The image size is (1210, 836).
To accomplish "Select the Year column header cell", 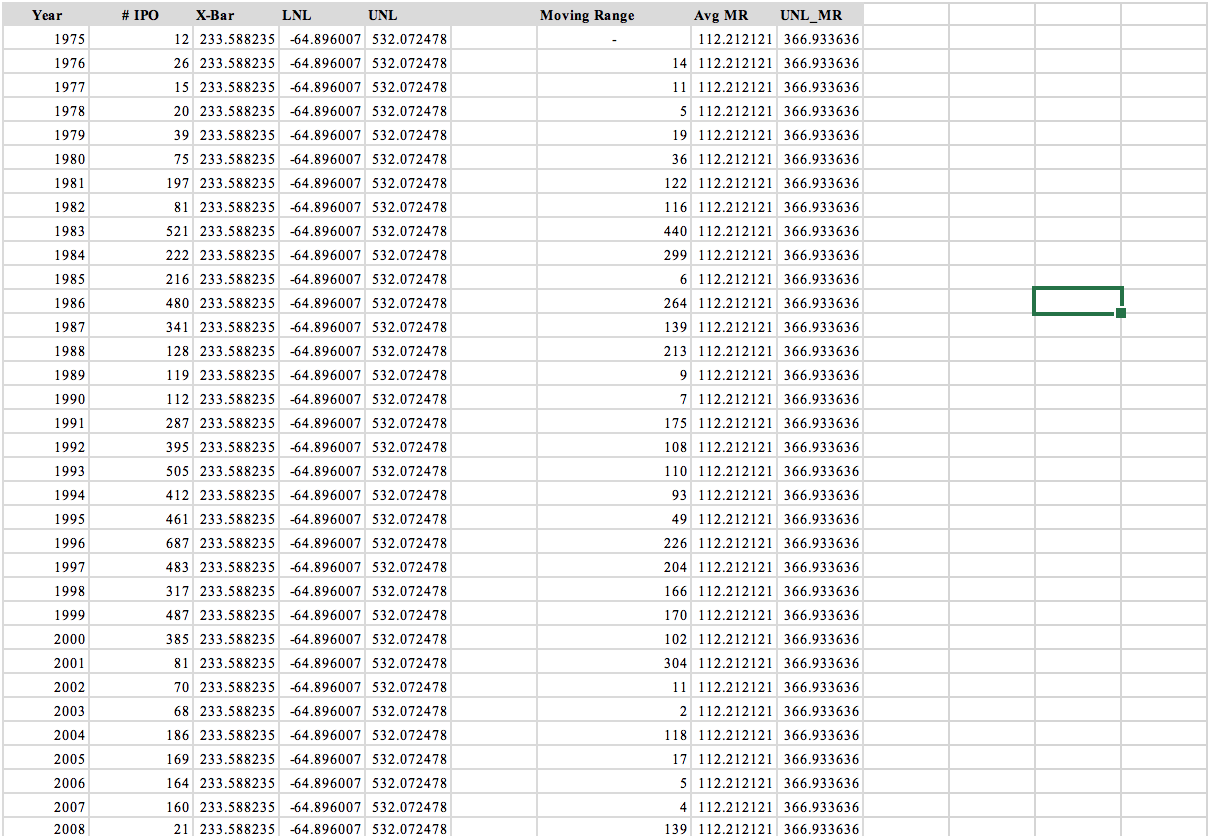I will pos(47,15).
